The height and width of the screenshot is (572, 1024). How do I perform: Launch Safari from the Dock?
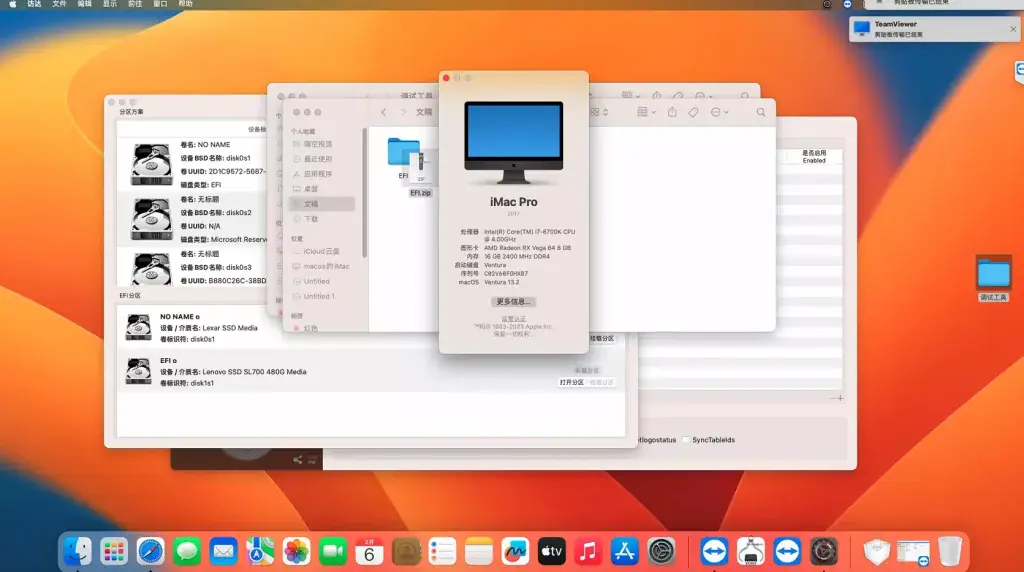click(150, 552)
